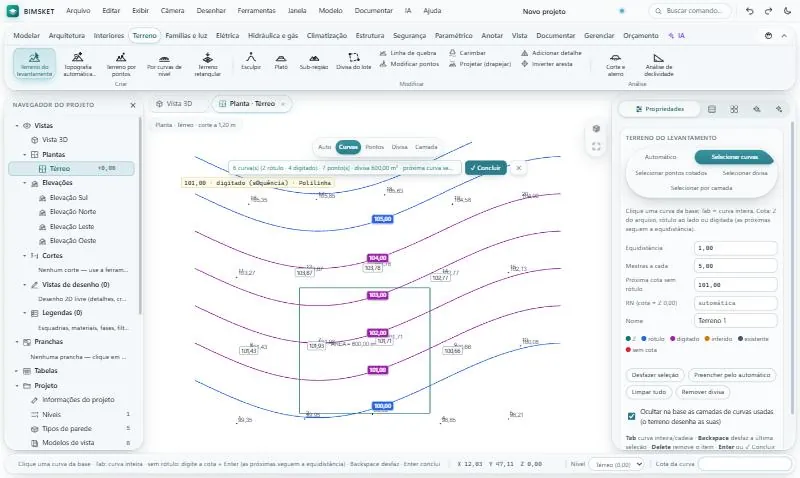The height and width of the screenshot is (478, 800).
Task: Select Projetar (drapejar) tool
Action: coord(480,64)
